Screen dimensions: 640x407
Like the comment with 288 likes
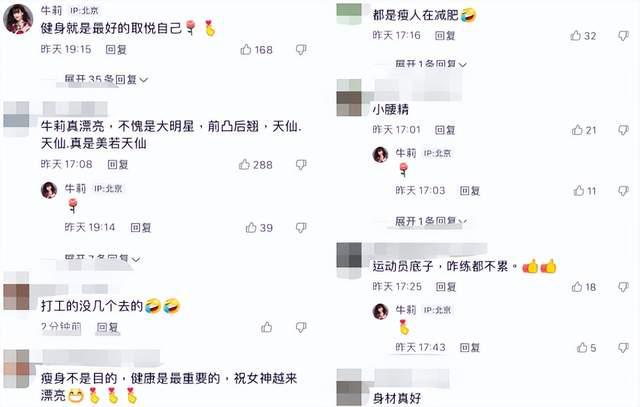click(x=244, y=165)
